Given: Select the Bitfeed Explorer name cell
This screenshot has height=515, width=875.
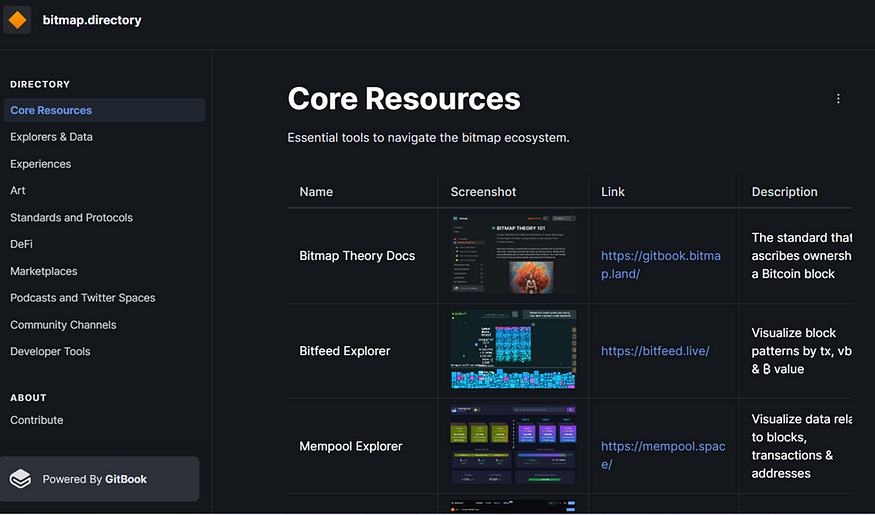Looking at the screenshot, I should tap(345, 351).
